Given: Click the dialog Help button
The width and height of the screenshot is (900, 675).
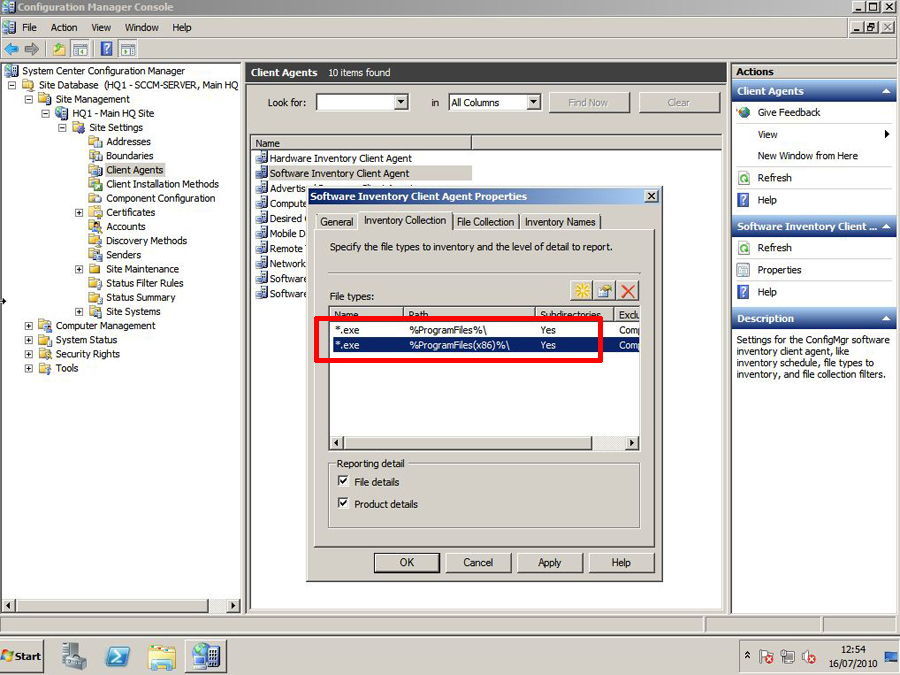Looking at the screenshot, I should 621,562.
